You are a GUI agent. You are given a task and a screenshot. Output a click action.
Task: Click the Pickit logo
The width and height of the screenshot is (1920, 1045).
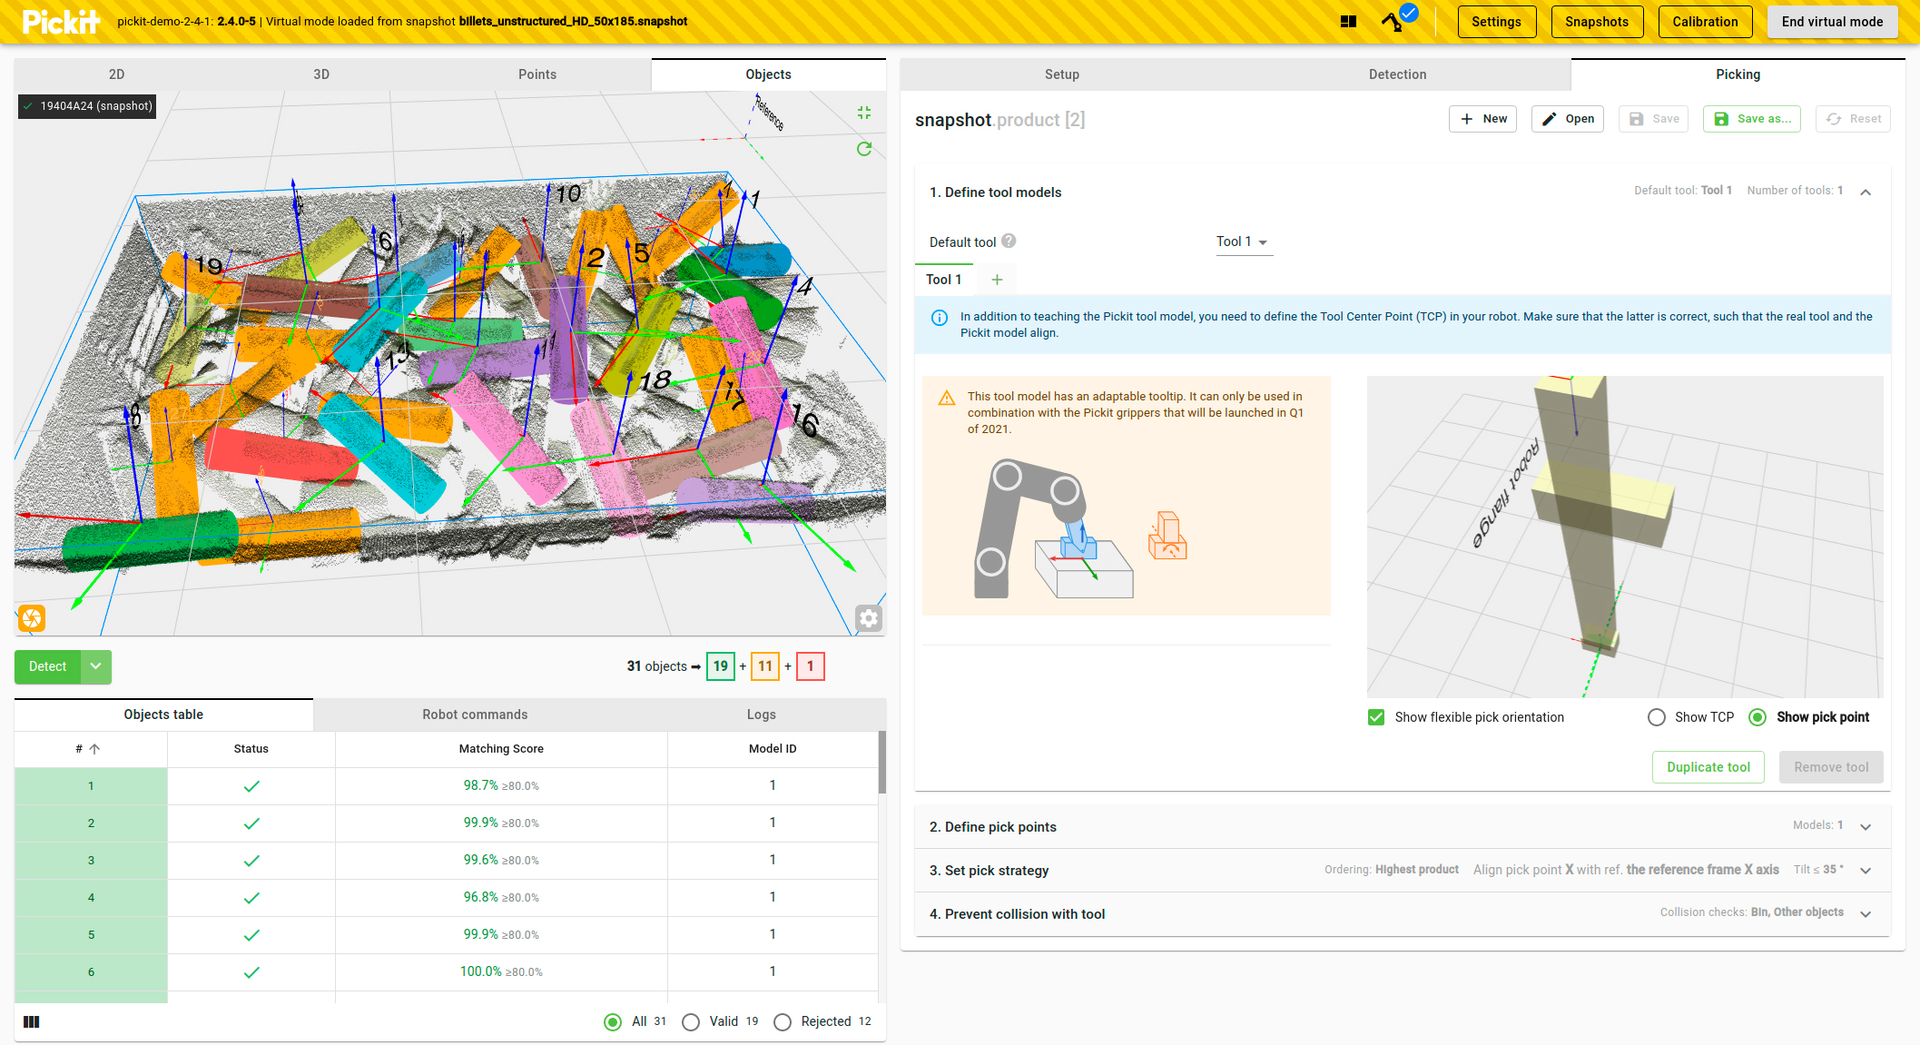60,21
